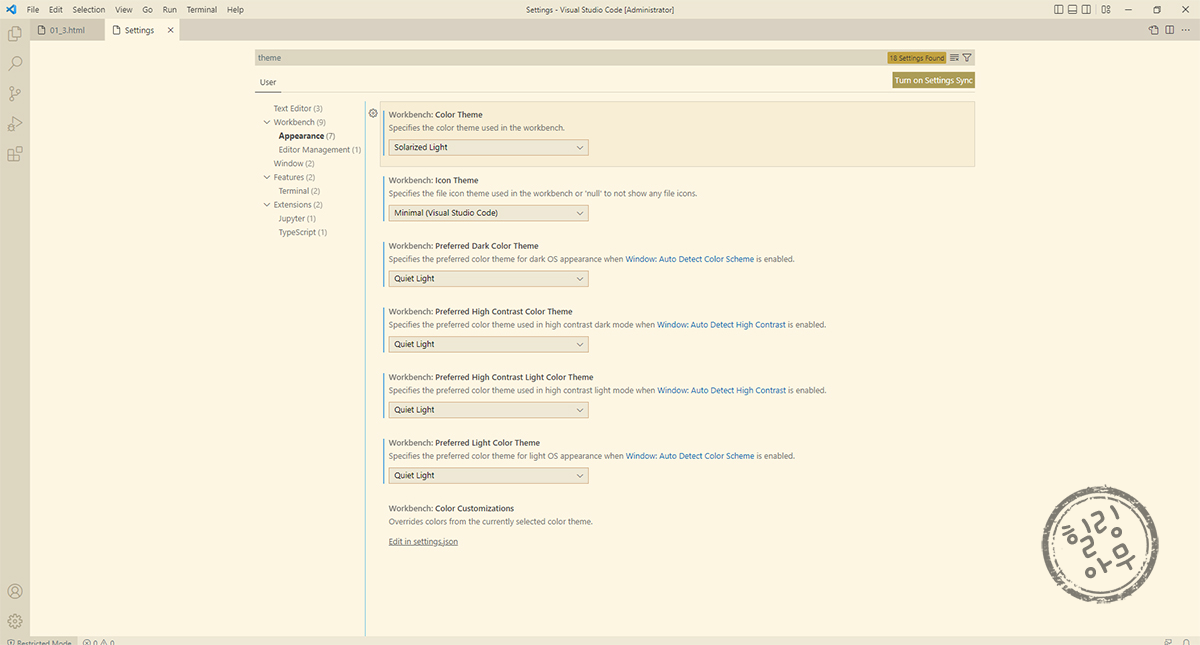Image resolution: width=1200 pixels, height=645 pixels.
Task: Toggle Primary Side Bar layout icon
Action: tap(1059, 9)
